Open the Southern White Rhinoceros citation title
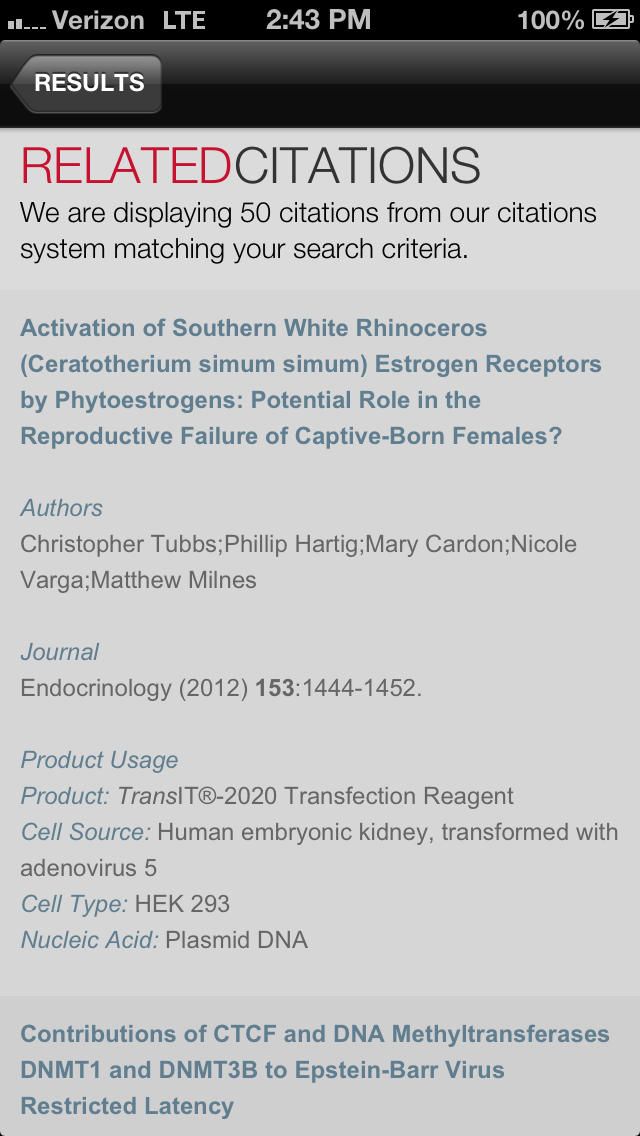The image size is (640, 1136). pos(310,382)
